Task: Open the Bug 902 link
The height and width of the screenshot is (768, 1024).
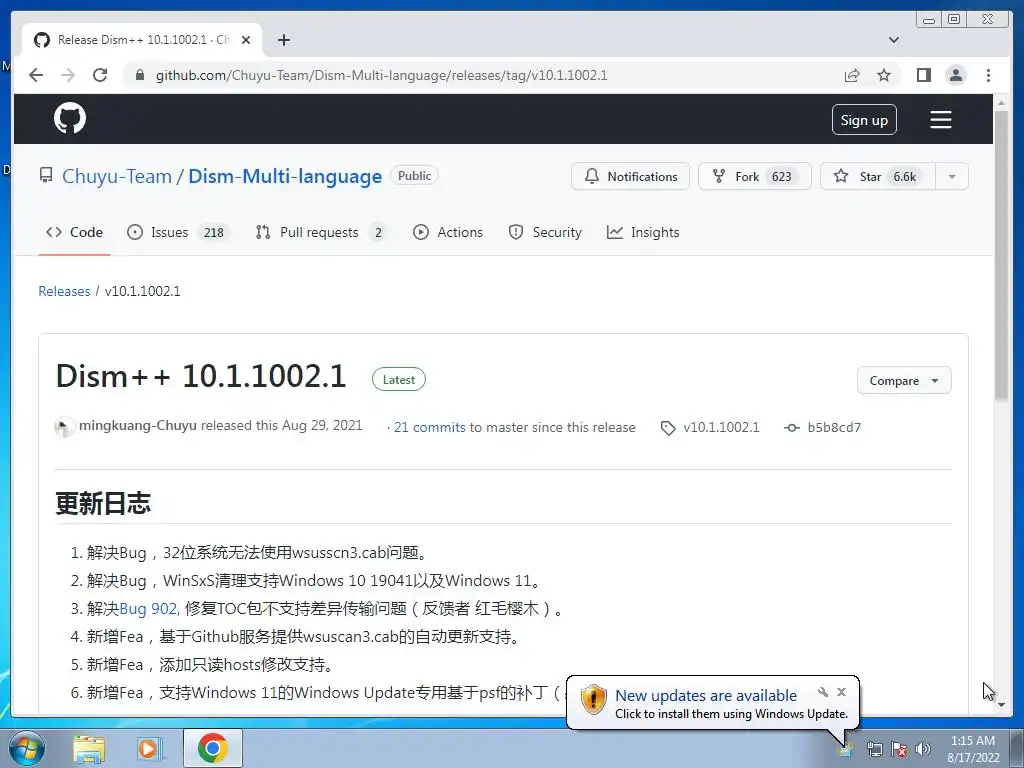Action: click(150, 609)
